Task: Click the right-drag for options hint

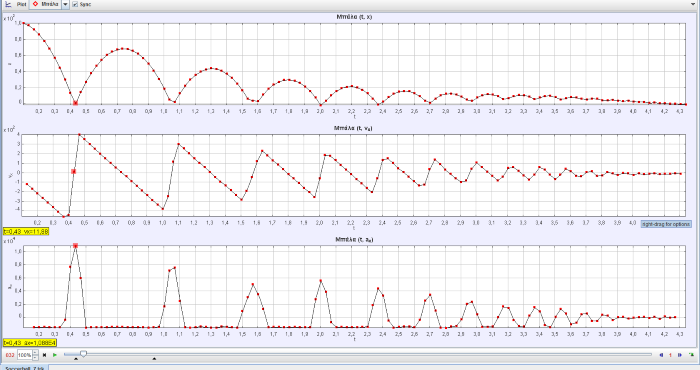Action: (x=666, y=224)
